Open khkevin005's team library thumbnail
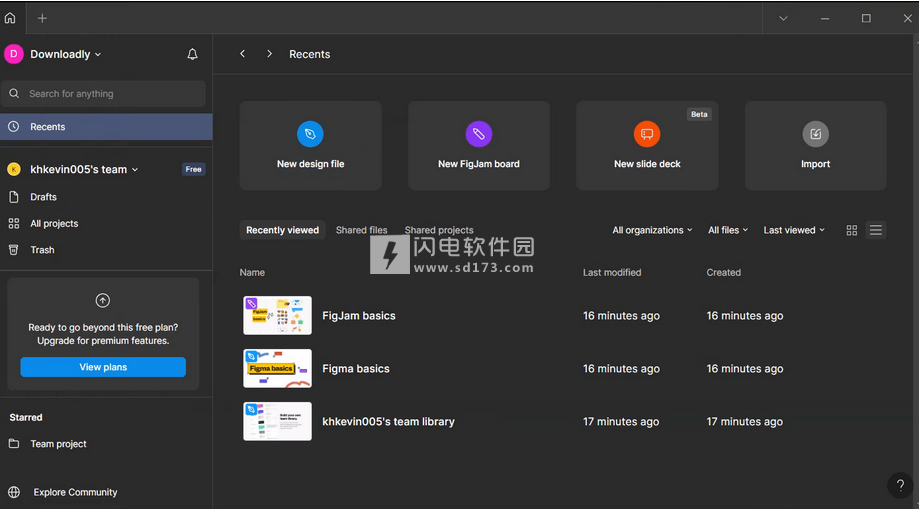Viewport: 919px width, 509px height. (x=277, y=421)
